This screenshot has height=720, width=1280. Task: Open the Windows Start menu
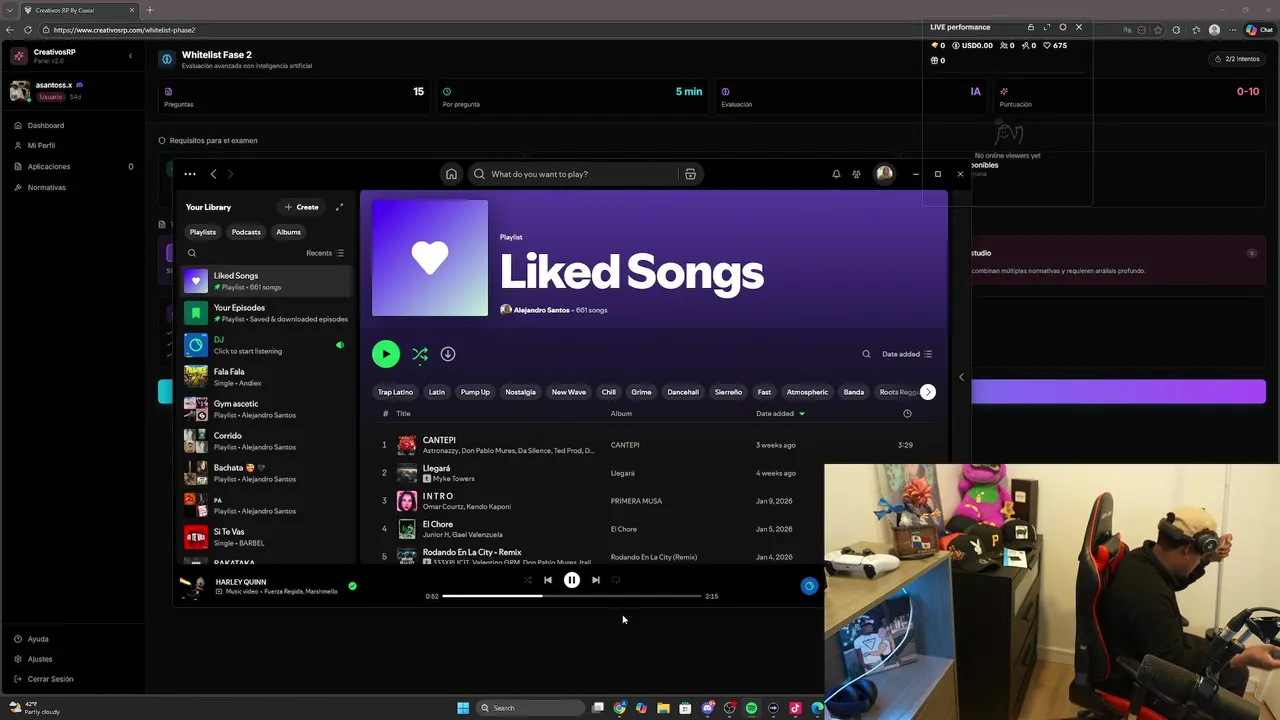(x=463, y=708)
